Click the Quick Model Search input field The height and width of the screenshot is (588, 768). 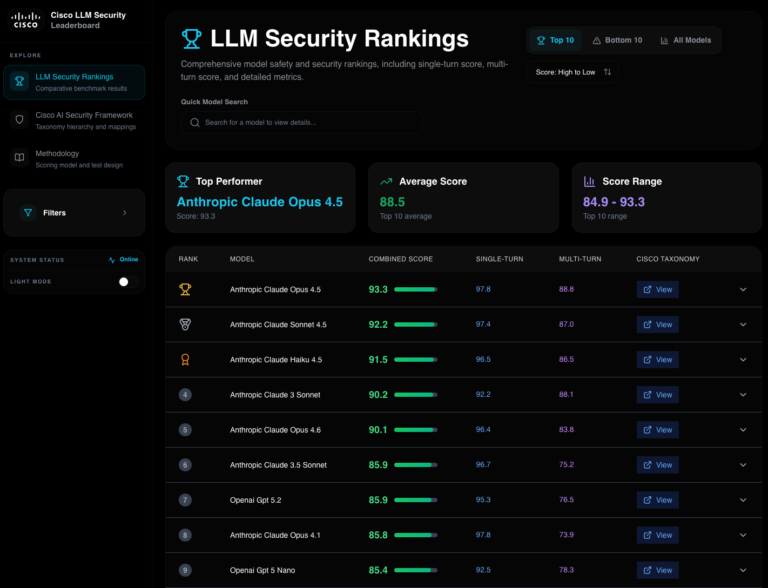[x=301, y=122]
